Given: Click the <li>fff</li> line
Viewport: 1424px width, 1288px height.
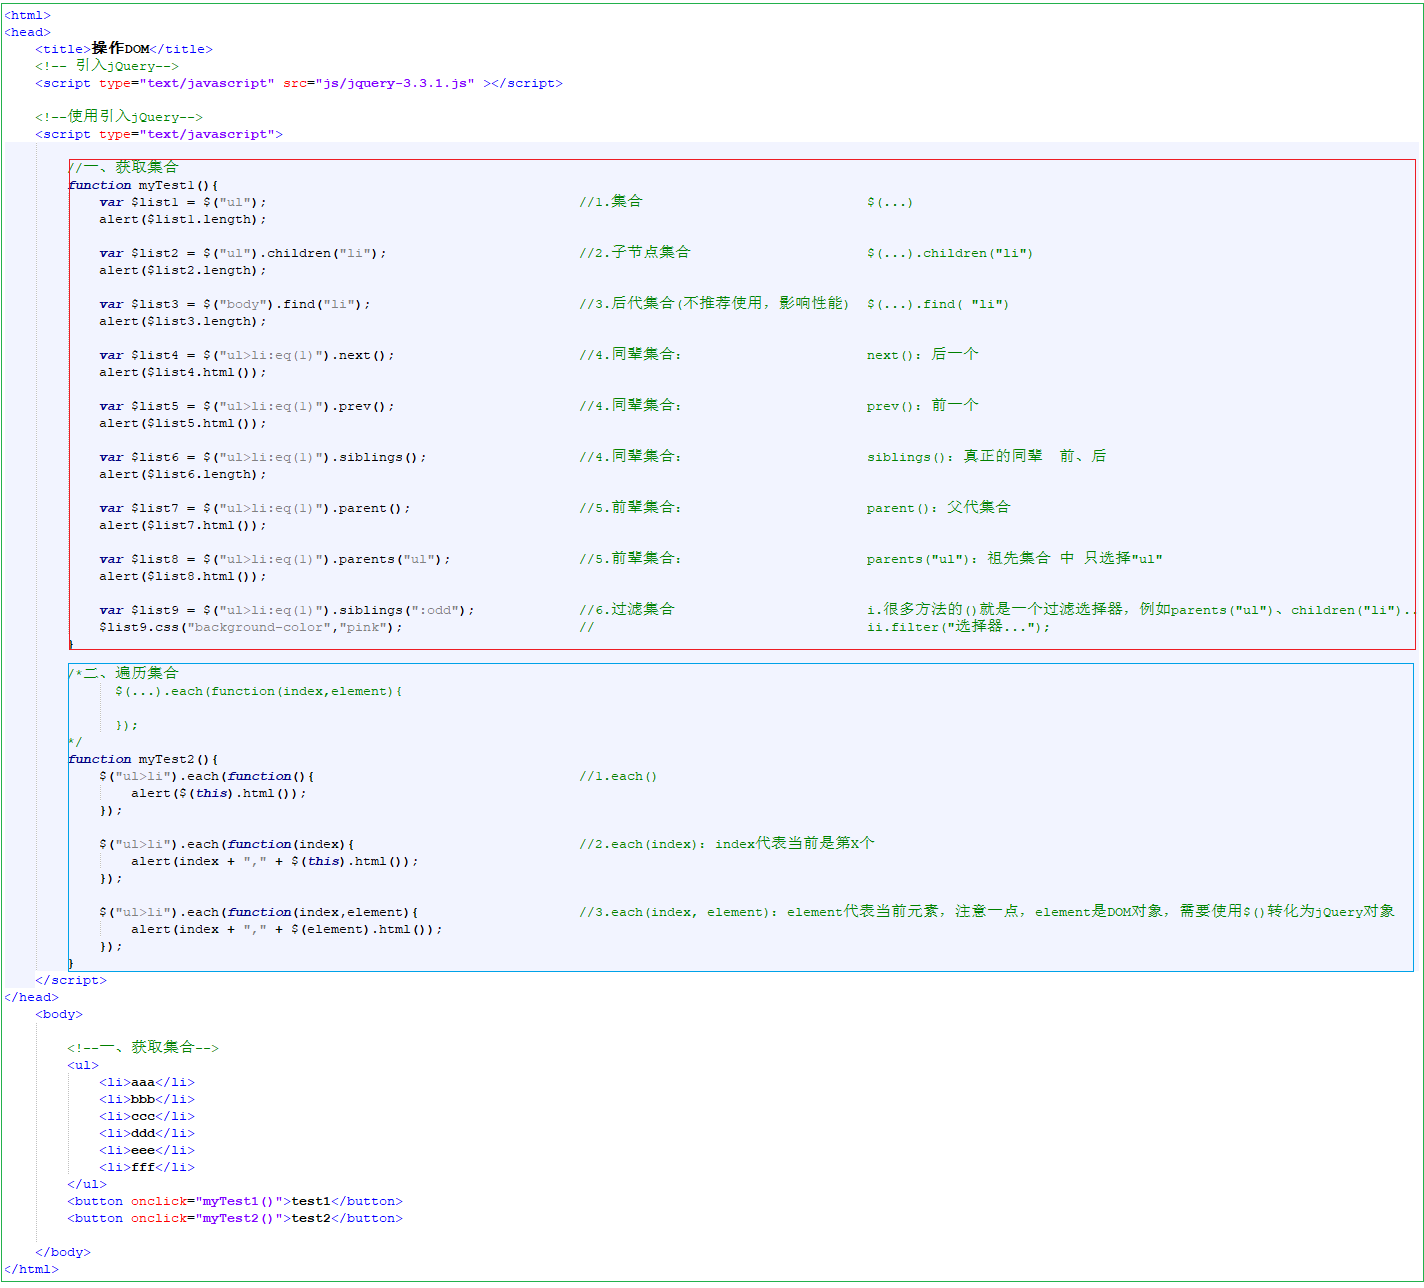Looking at the screenshot, I should tap(147, 1167).
